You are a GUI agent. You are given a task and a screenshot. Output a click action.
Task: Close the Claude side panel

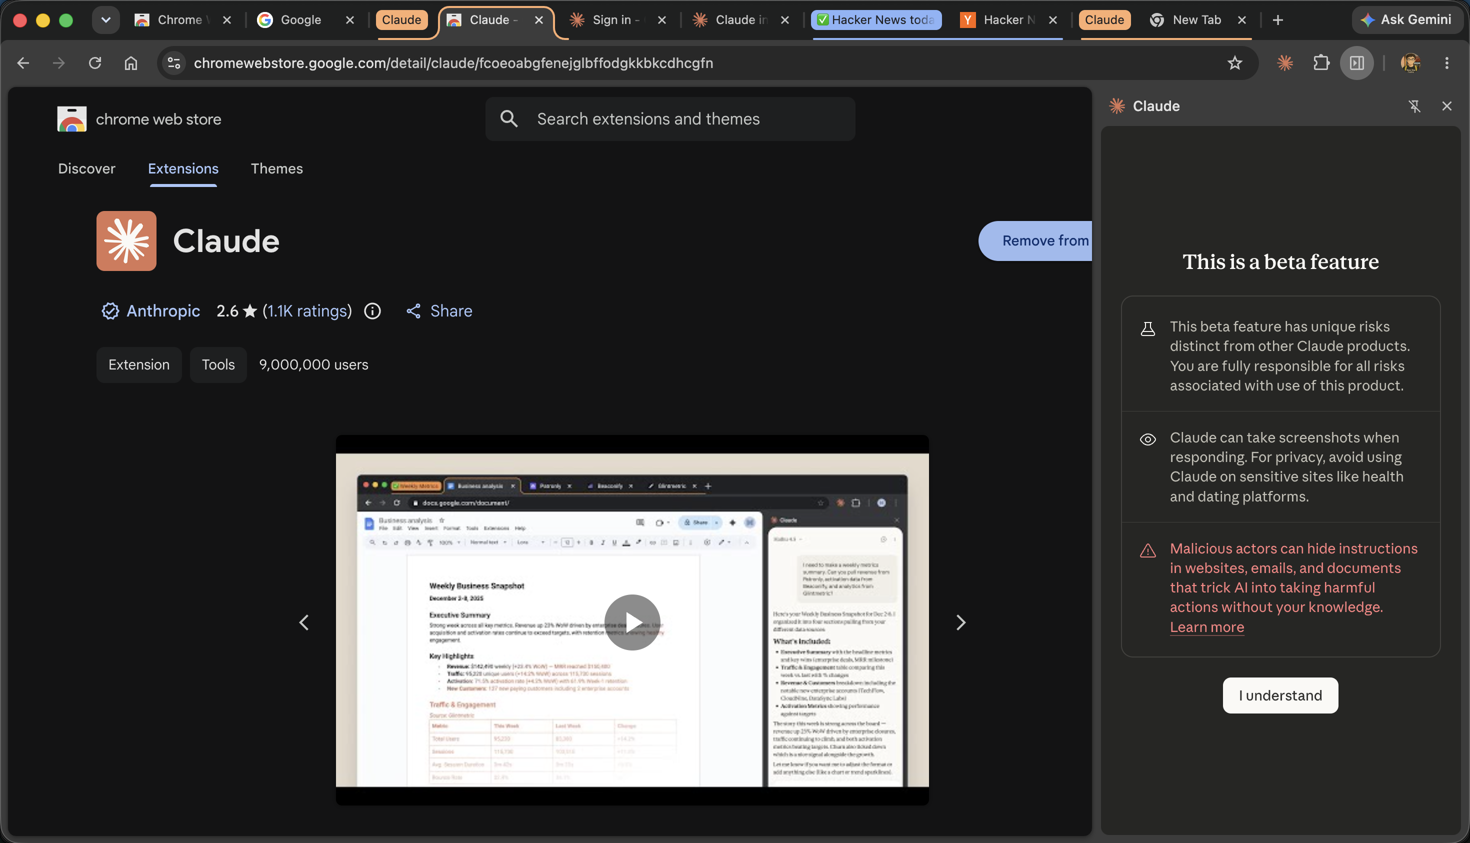pos(1447,106)
